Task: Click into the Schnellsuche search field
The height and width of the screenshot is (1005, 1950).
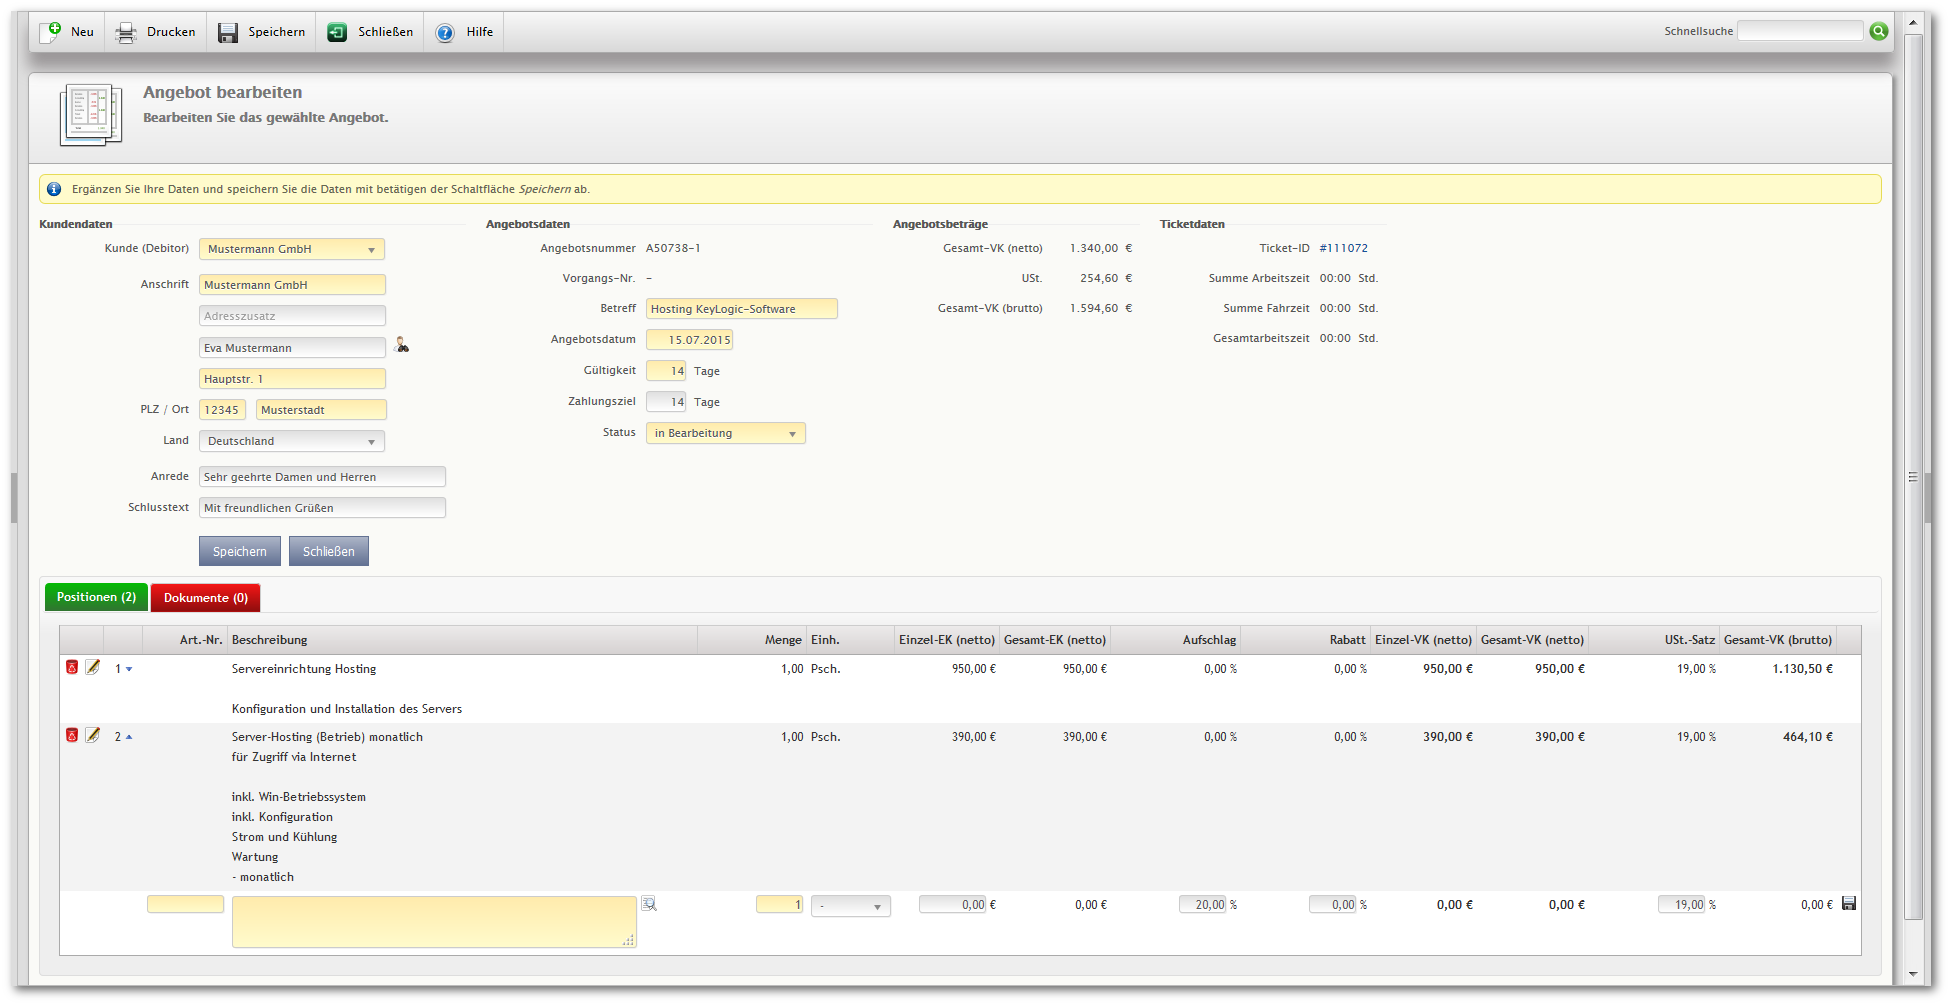Action: click(x=1800, y=31)
